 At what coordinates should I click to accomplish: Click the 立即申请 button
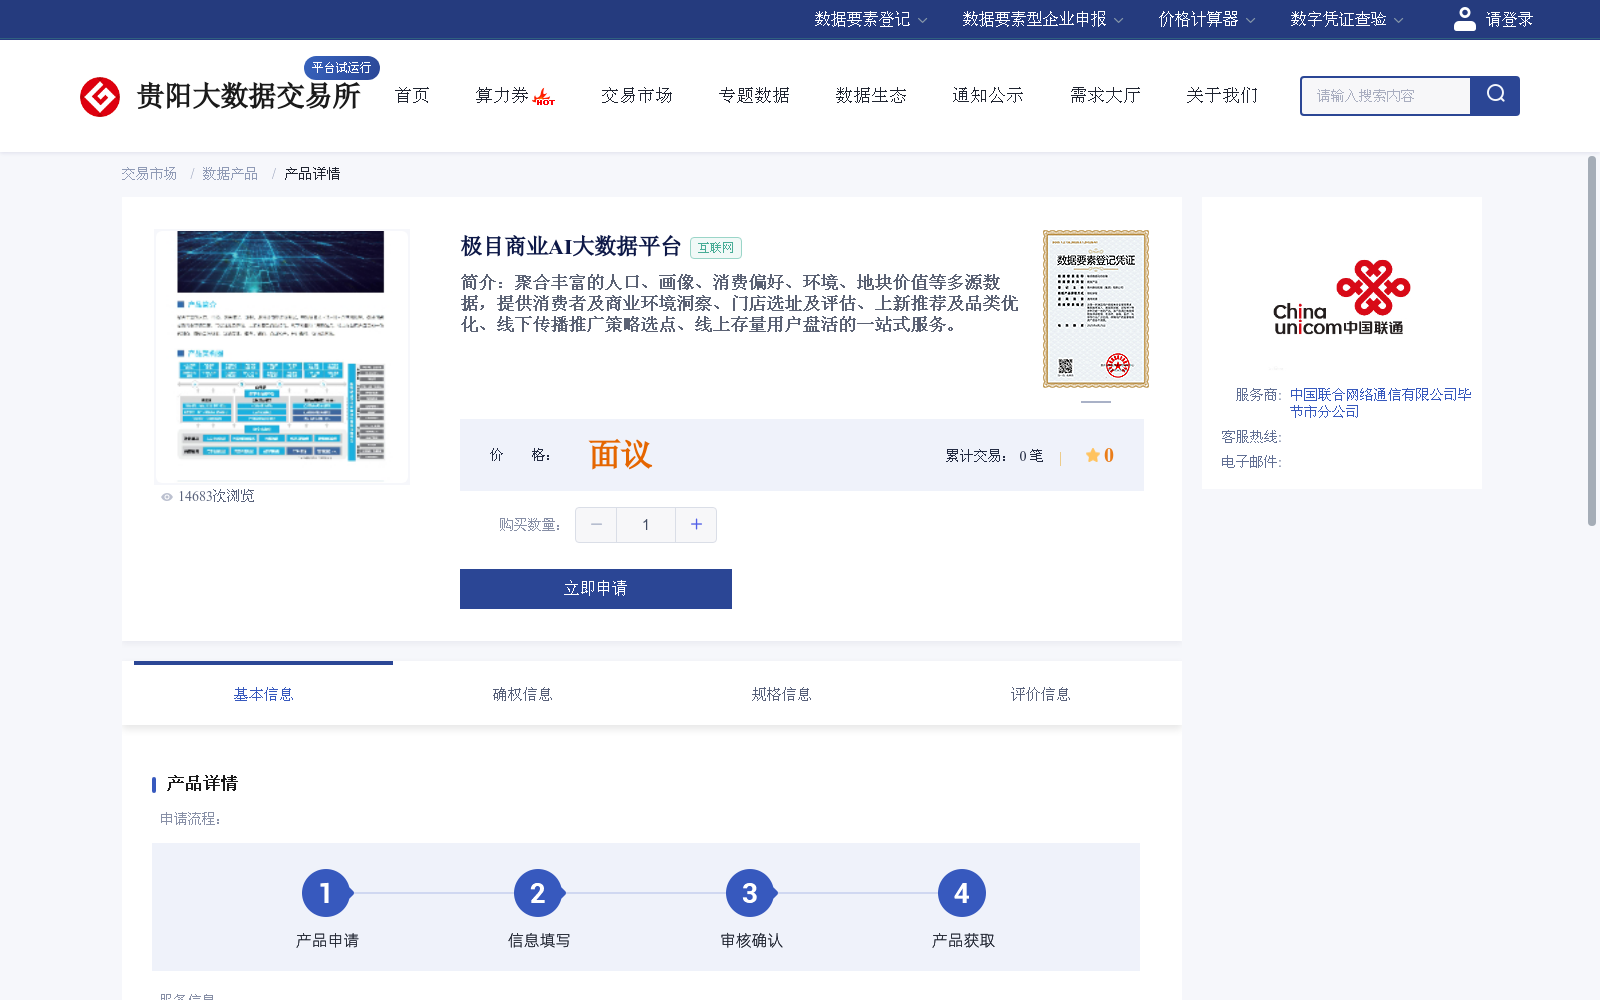[x=596, y=589]
